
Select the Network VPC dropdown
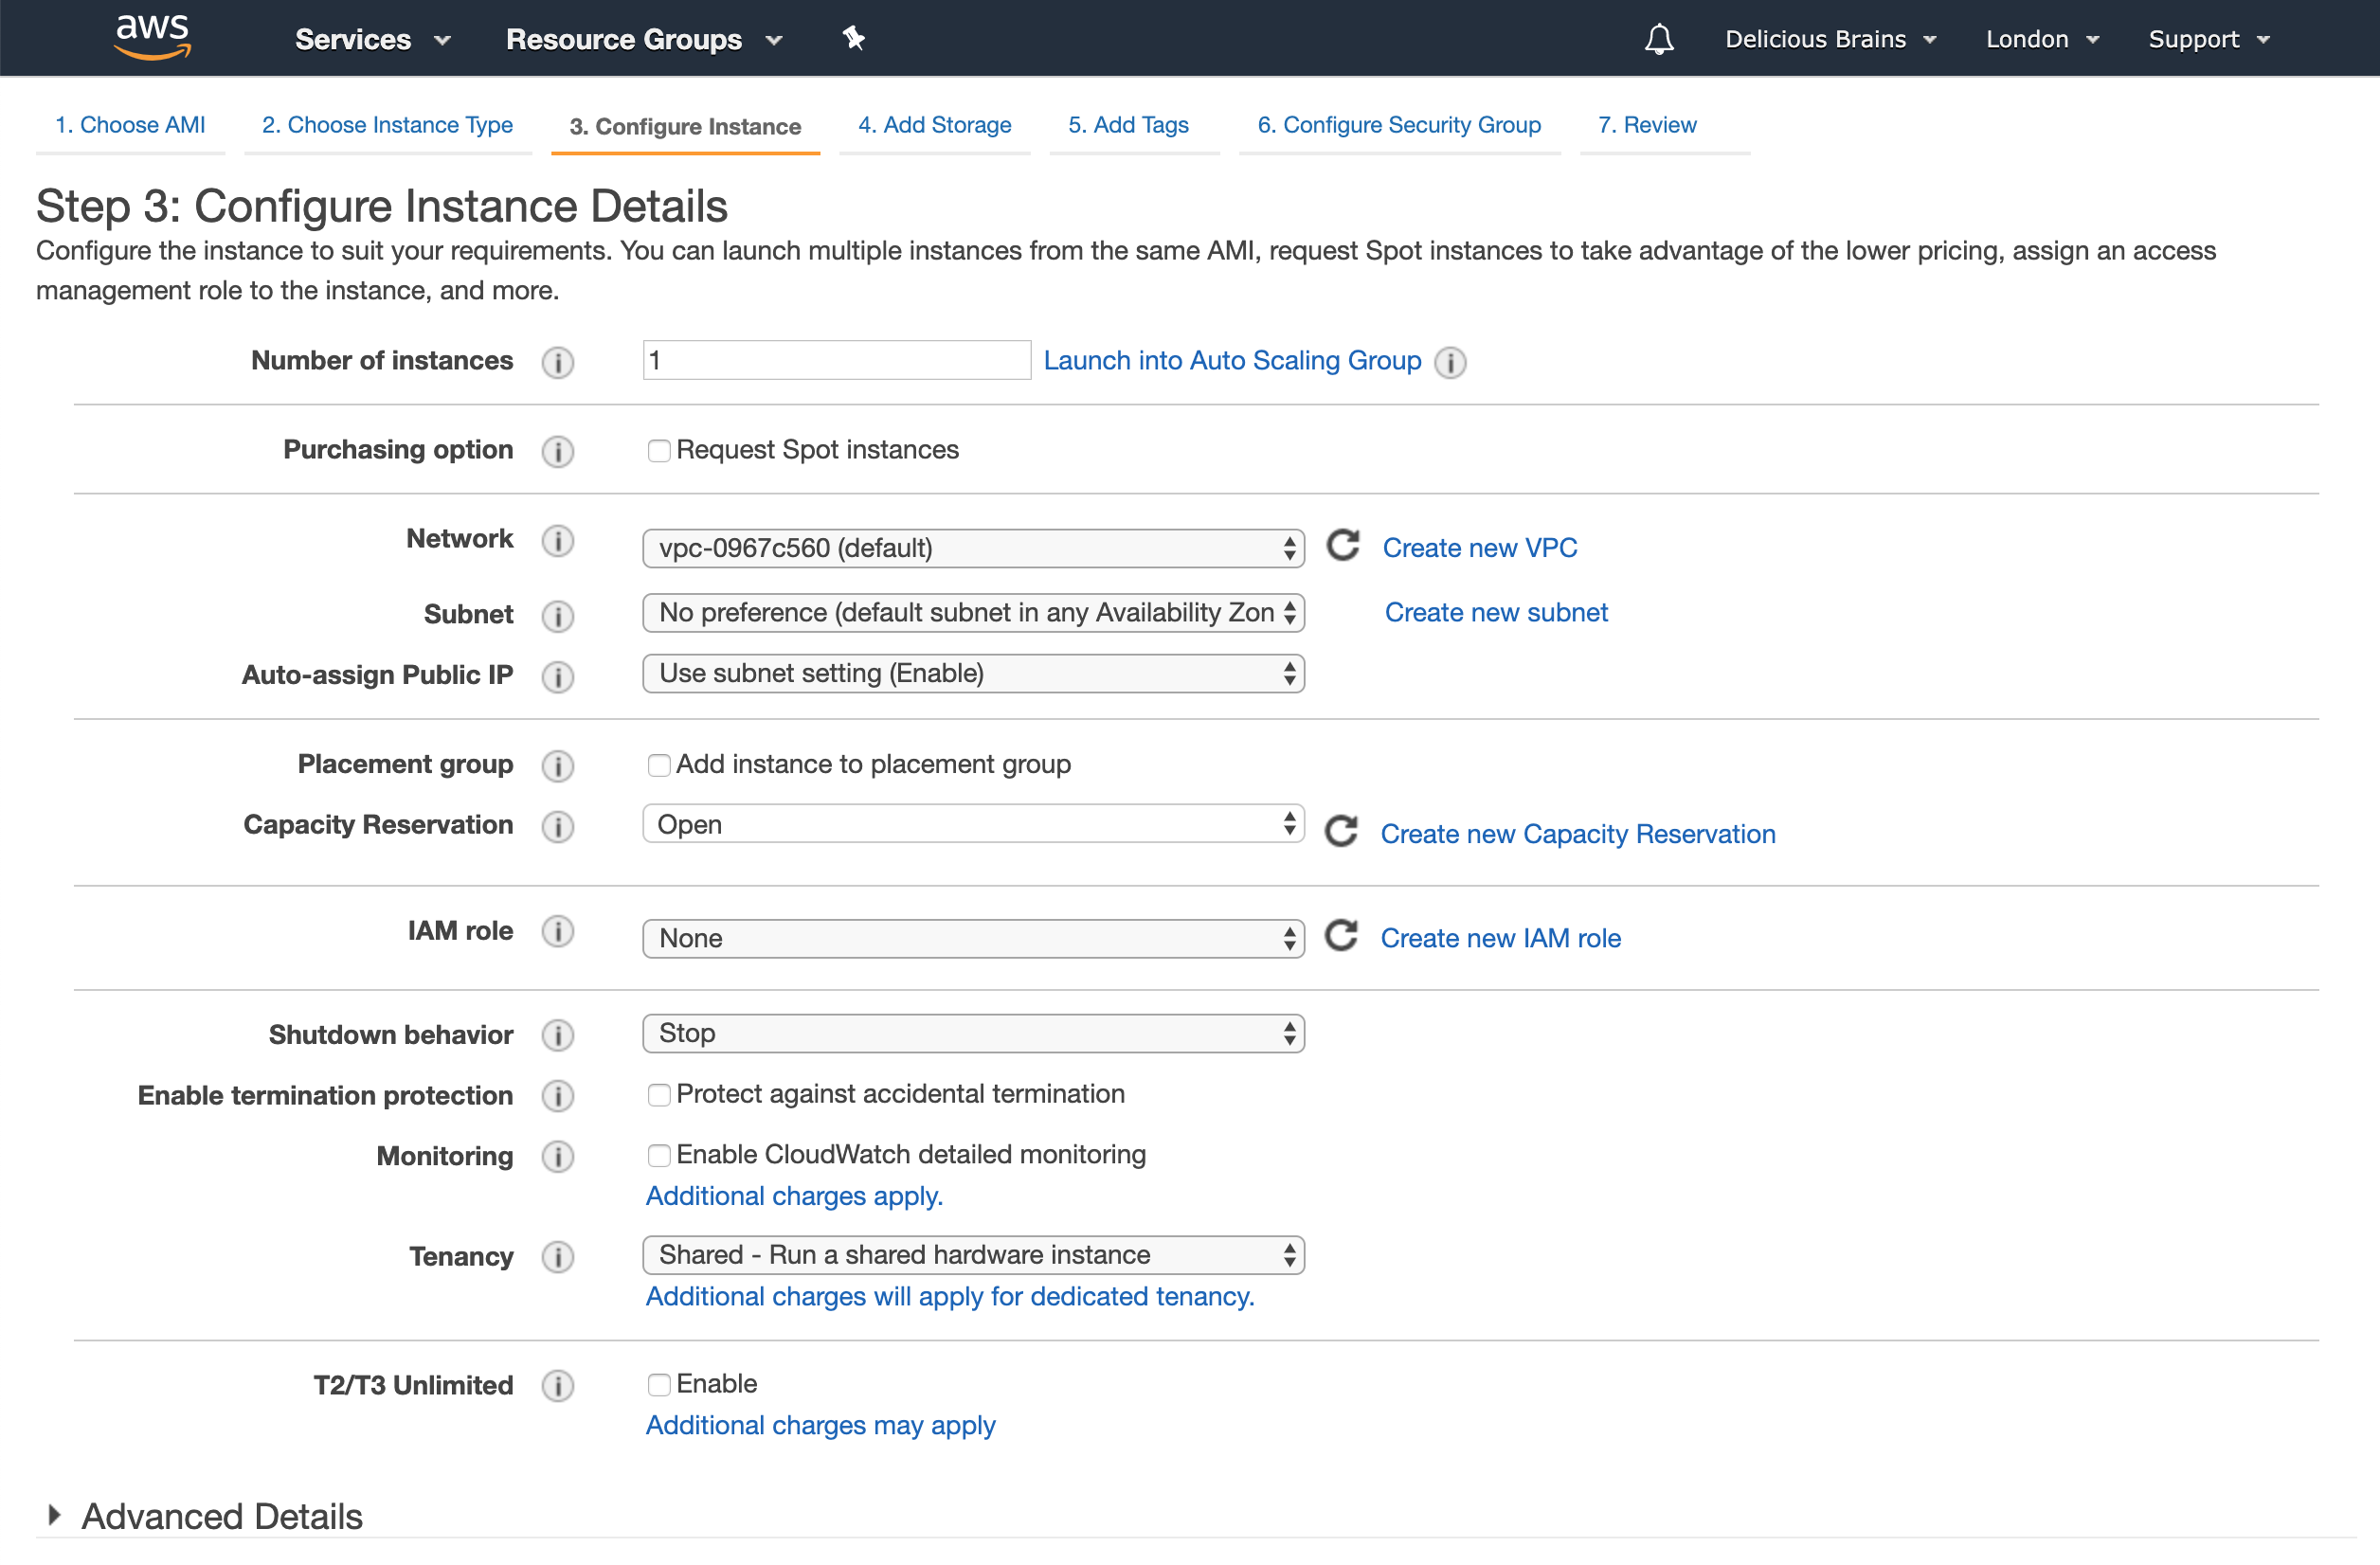pos(973,549)
